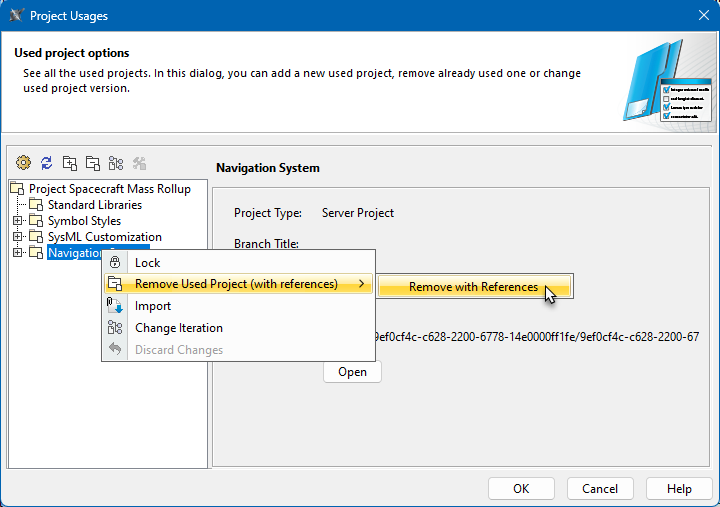The height and width of the screenshot is (507, 720).
Task: Click the Symbol Styles folder icon
Action: pyautogui.click(x=37, y=221)
